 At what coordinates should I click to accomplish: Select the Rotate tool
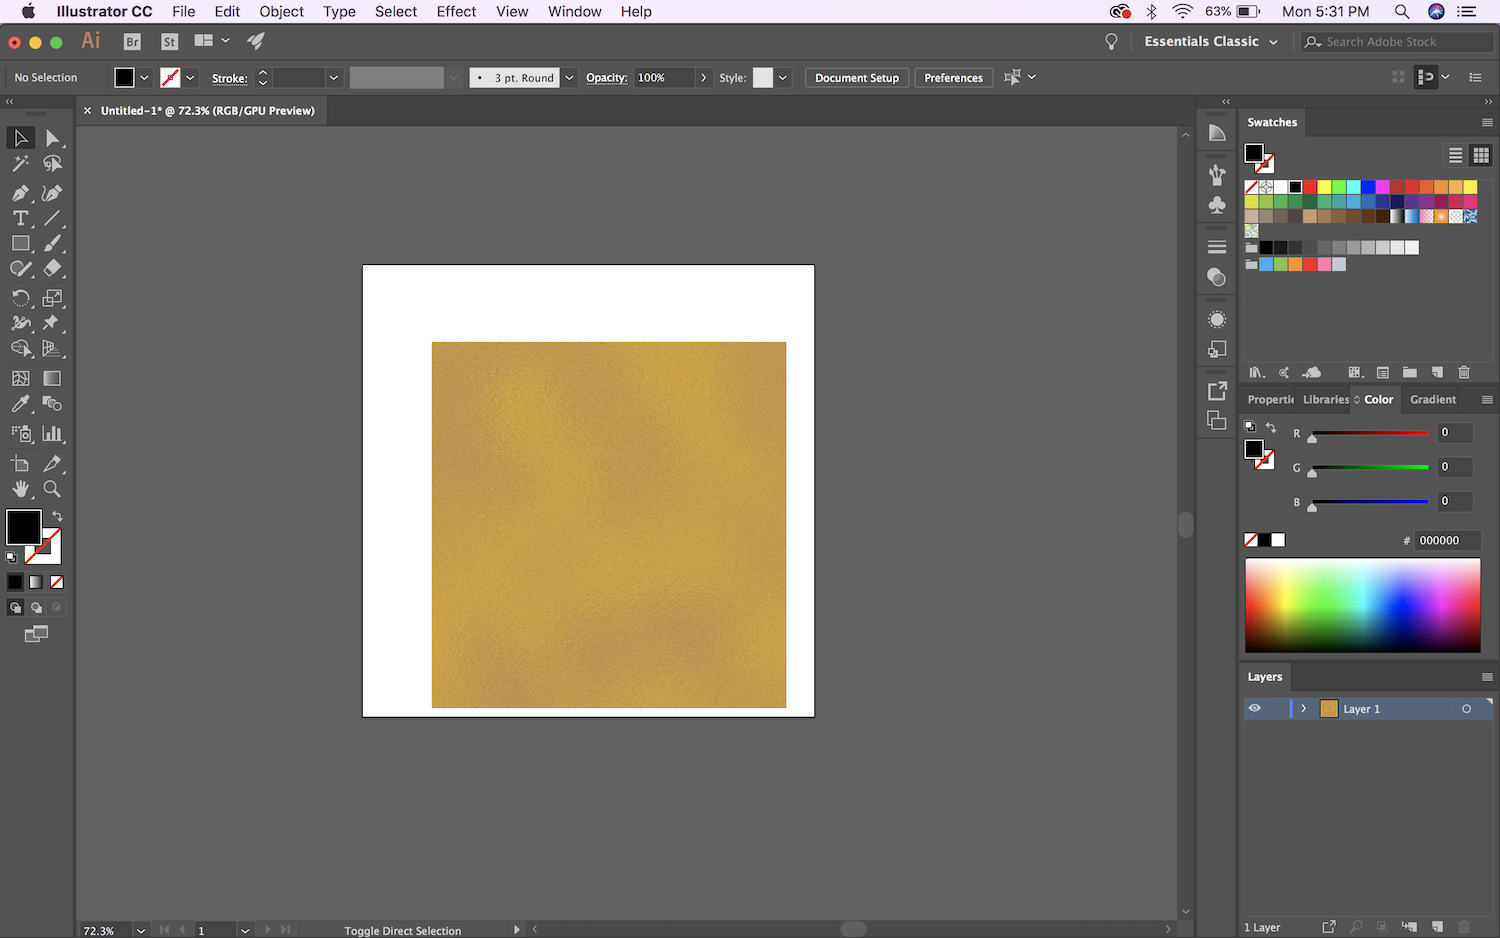[x=20, y=298]
